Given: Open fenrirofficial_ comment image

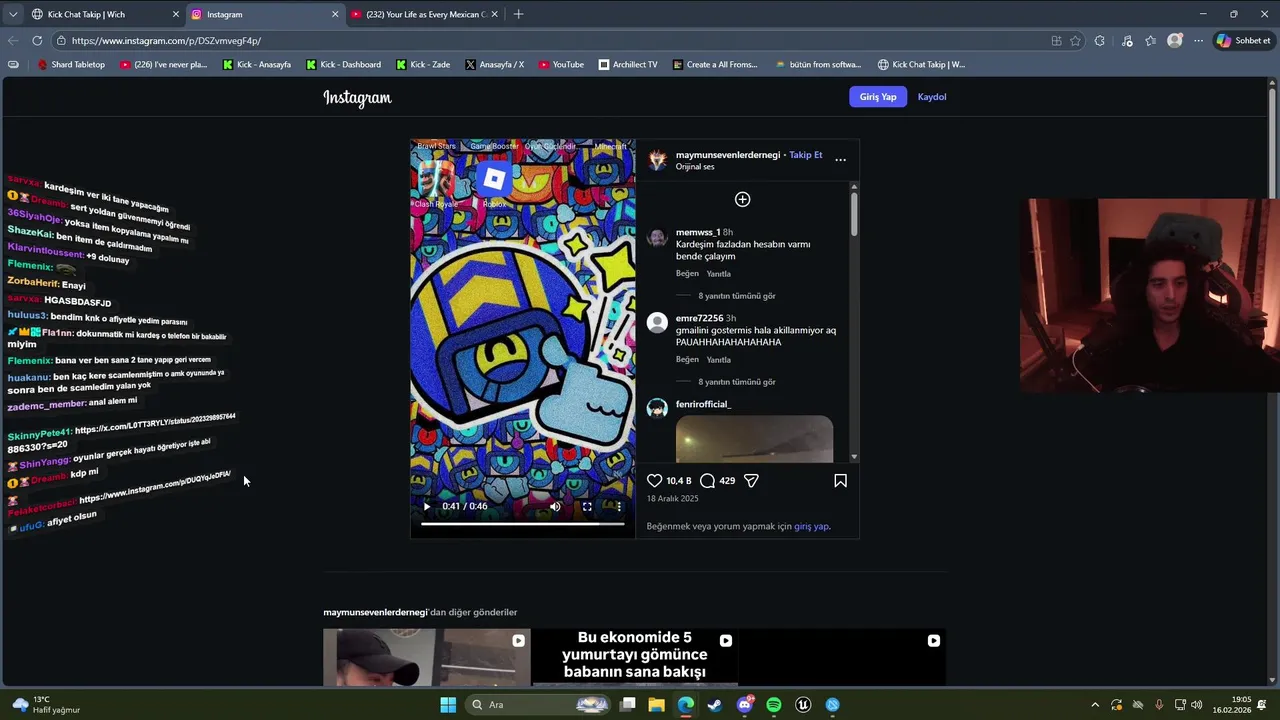Looking at the screenshot, I should click(754, 439).
